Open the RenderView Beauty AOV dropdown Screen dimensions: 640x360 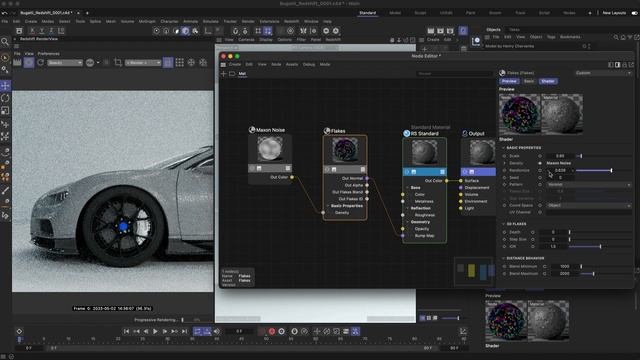(x=65, y=62)
